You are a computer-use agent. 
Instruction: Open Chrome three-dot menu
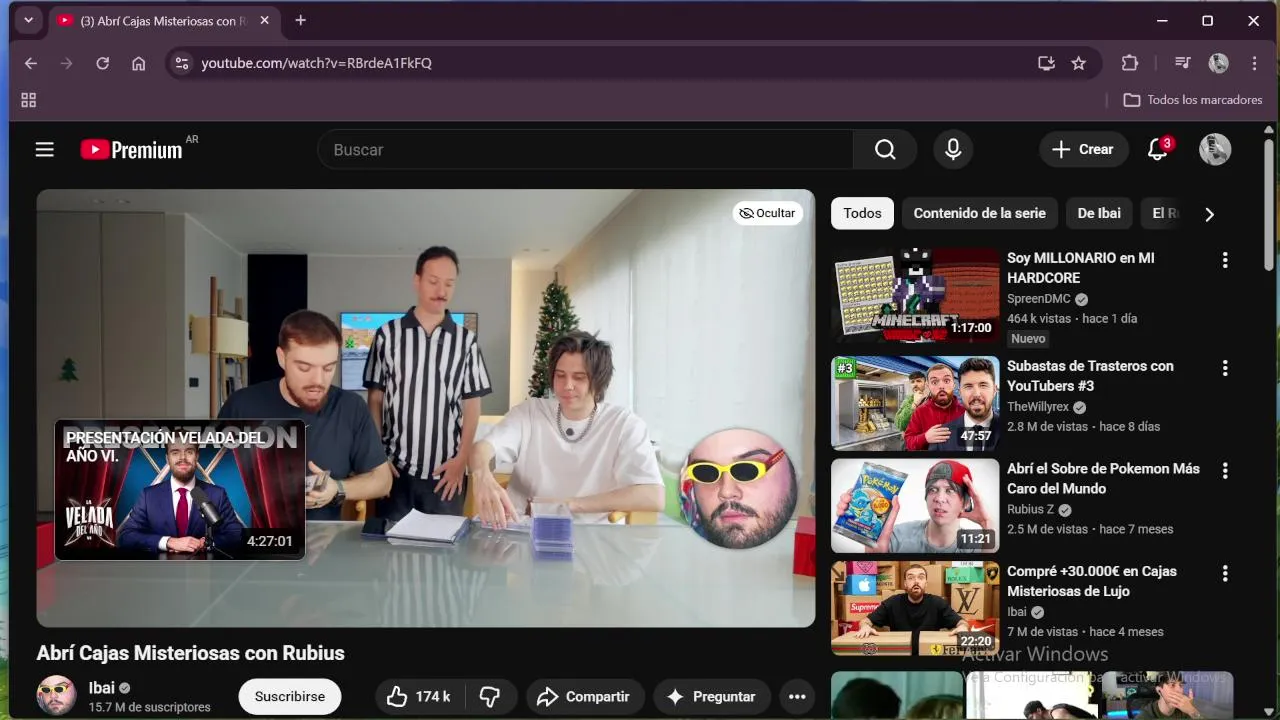pos(1254,63)
